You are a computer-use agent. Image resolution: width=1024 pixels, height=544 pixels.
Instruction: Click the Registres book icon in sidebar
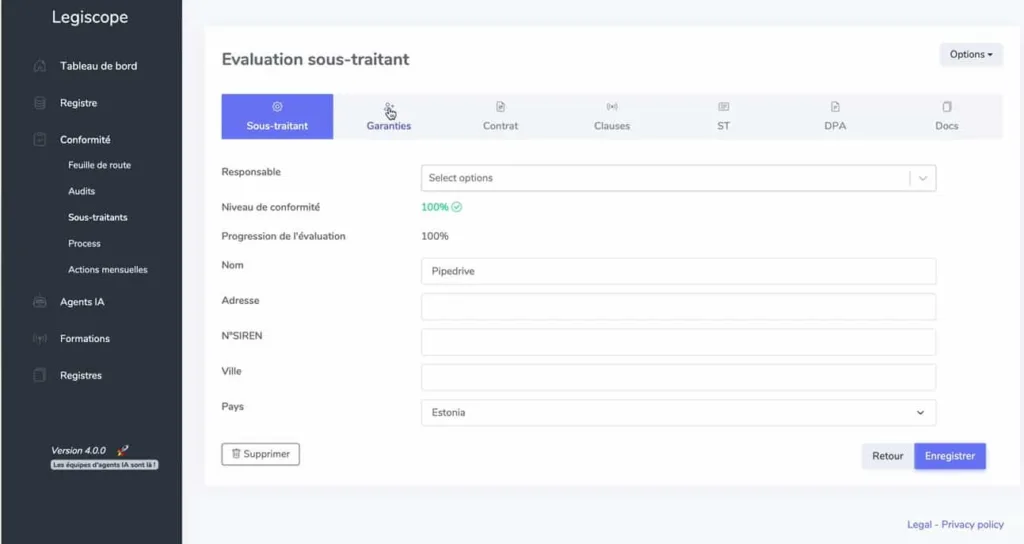40,376
